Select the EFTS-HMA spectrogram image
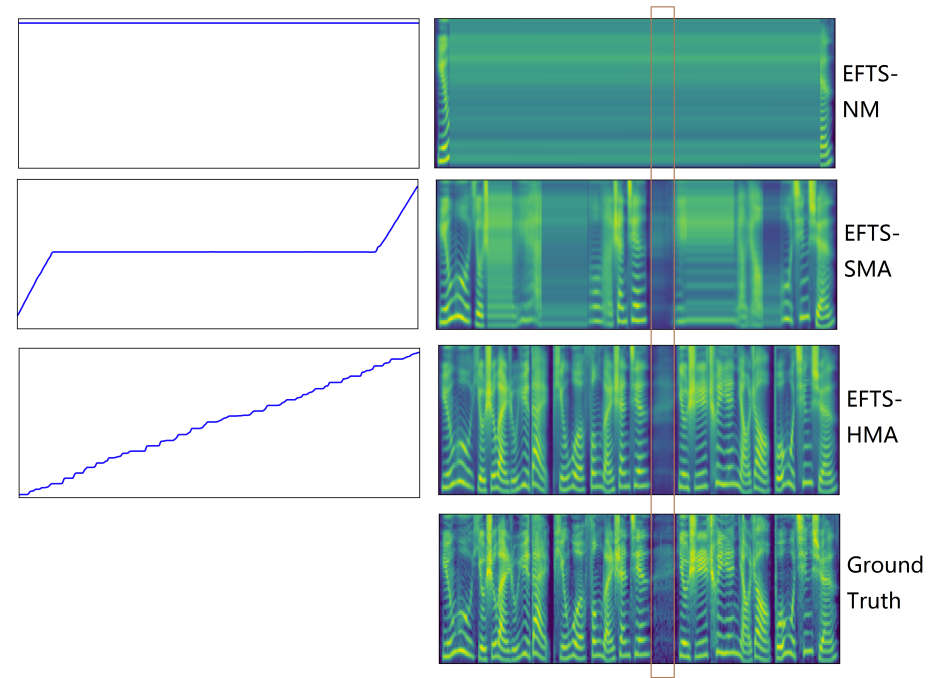This screenshot has height=678, width=946. [x=639, y=420]
